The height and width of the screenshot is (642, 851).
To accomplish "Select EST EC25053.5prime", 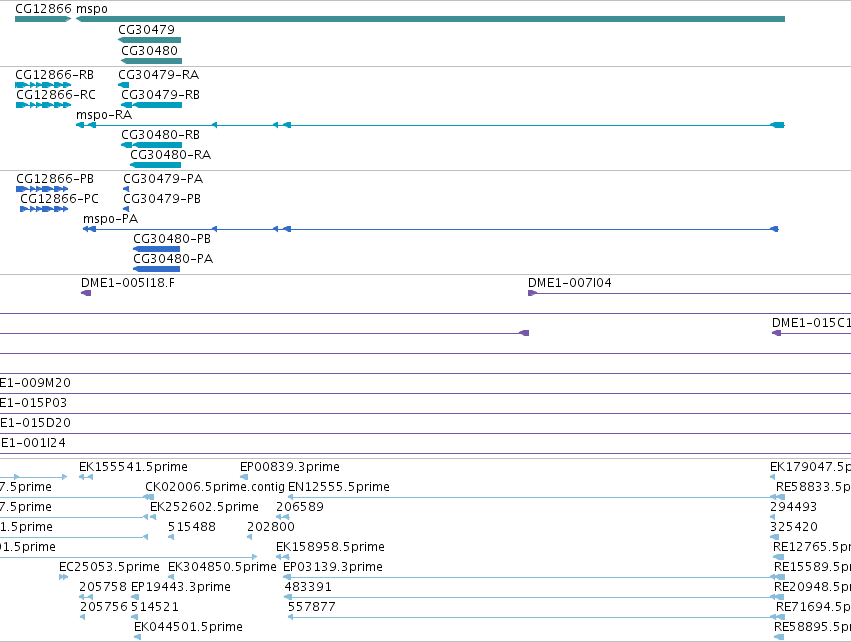I will pyautogui.click(x=63, y=577).
